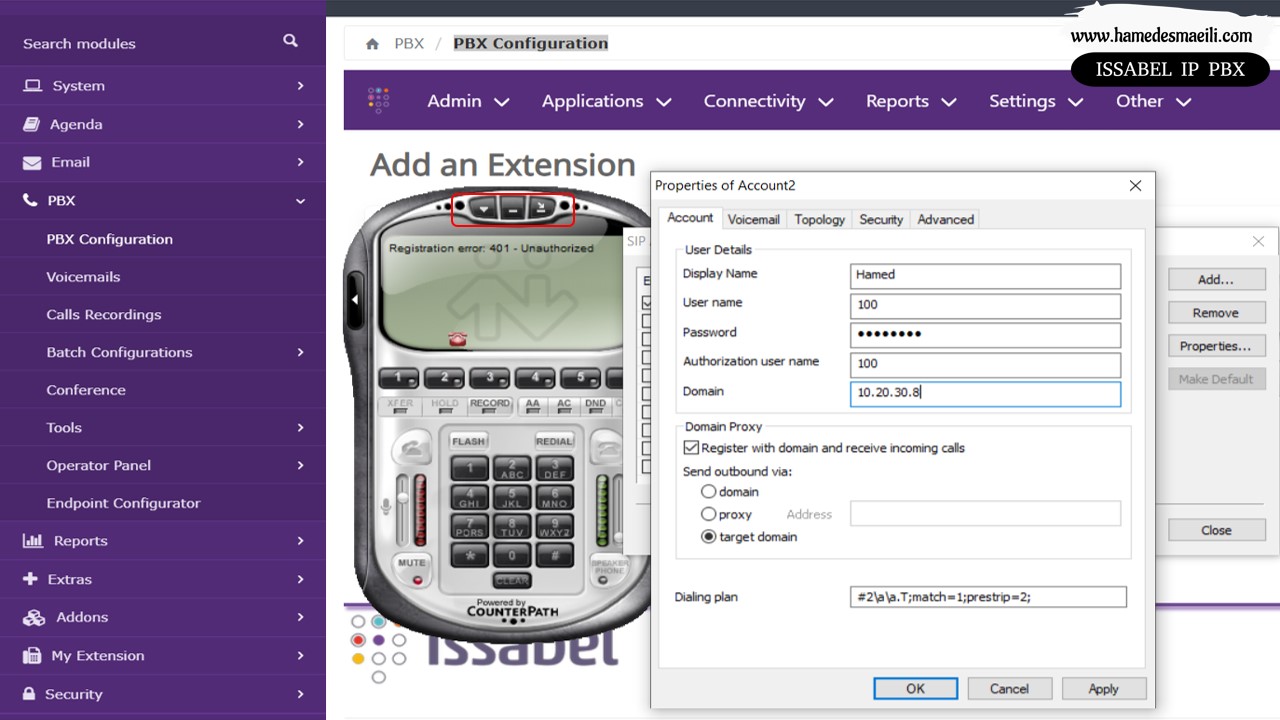
Task: Open the Topology tab
Action: [x=819, y=219]
